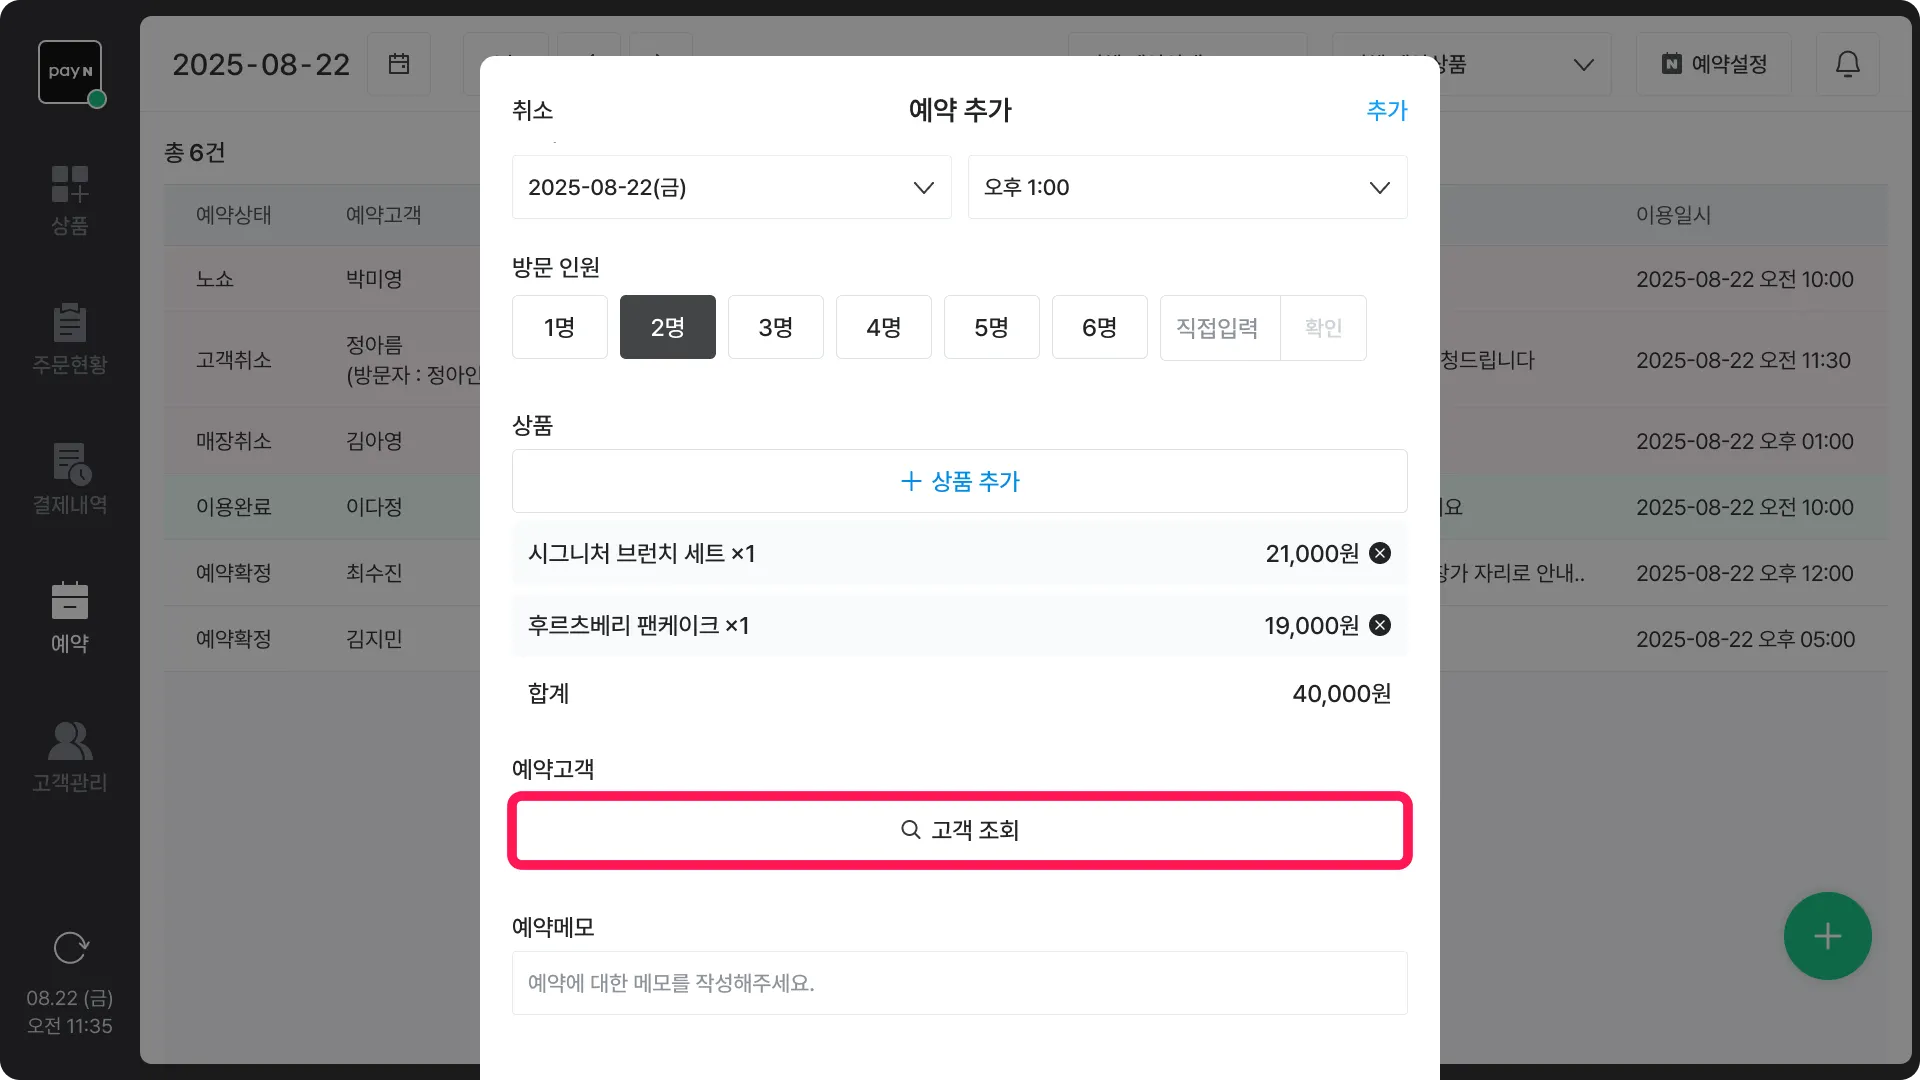The height and width of the screenshot is (1080, 1920).
Task: Open the calendar date picker icon
Action: pos(399,64)
